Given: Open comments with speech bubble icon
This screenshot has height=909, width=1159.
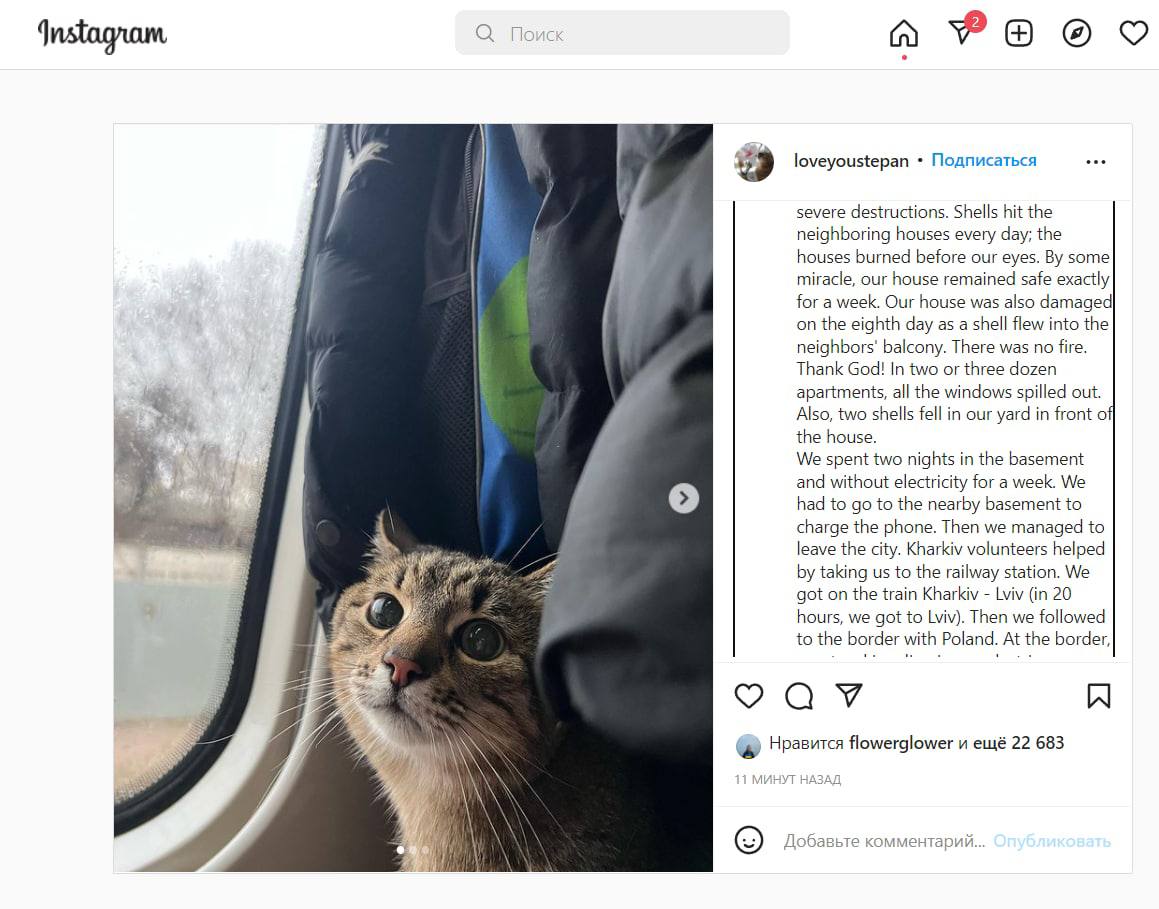Looking at the screenshot, I should click(x=799, y=696).
